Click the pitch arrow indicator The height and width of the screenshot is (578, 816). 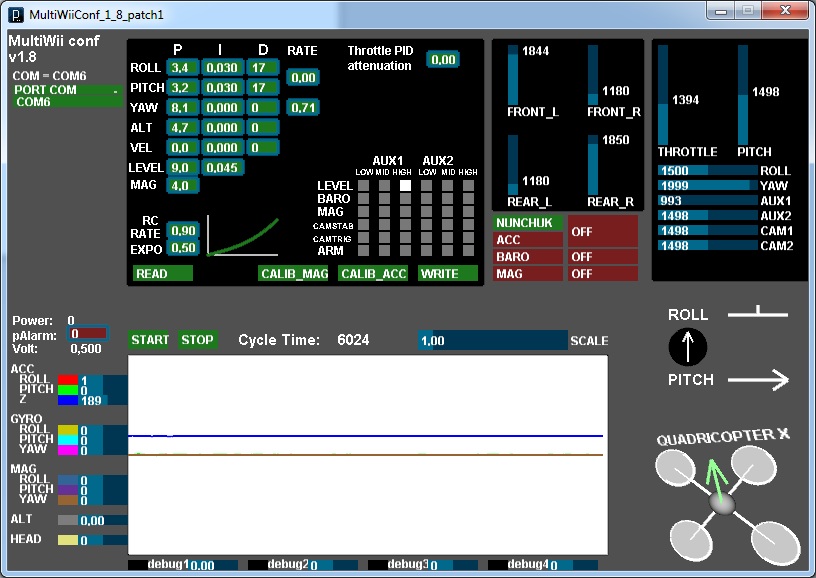point(758,380)
